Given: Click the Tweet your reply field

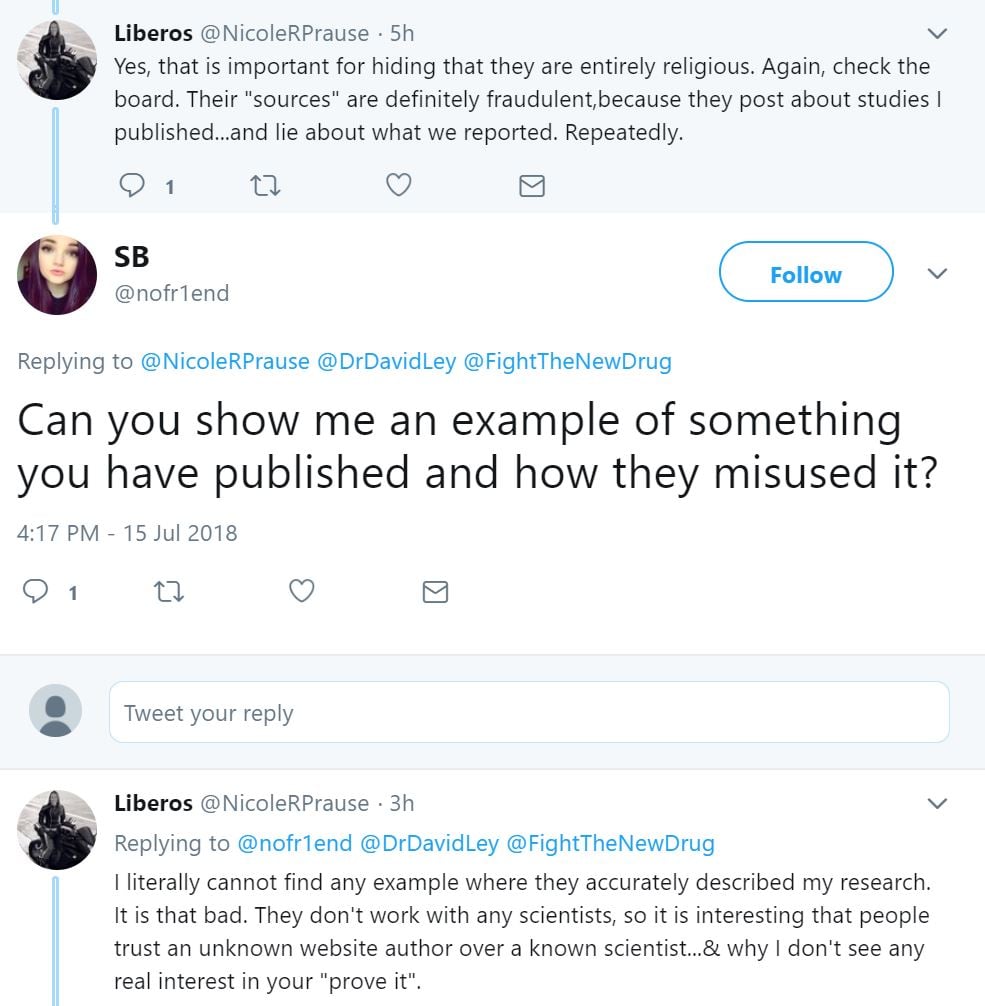Looking at the screenshot, I should click(528, 713).
